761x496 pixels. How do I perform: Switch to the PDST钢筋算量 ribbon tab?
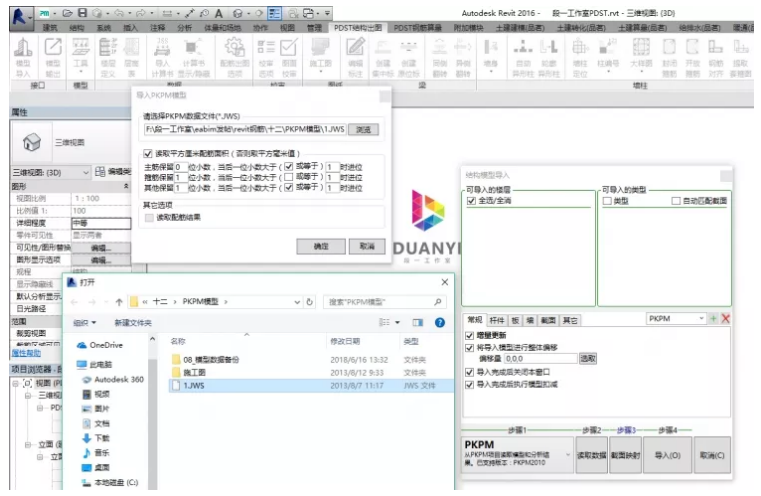point(418,28)
